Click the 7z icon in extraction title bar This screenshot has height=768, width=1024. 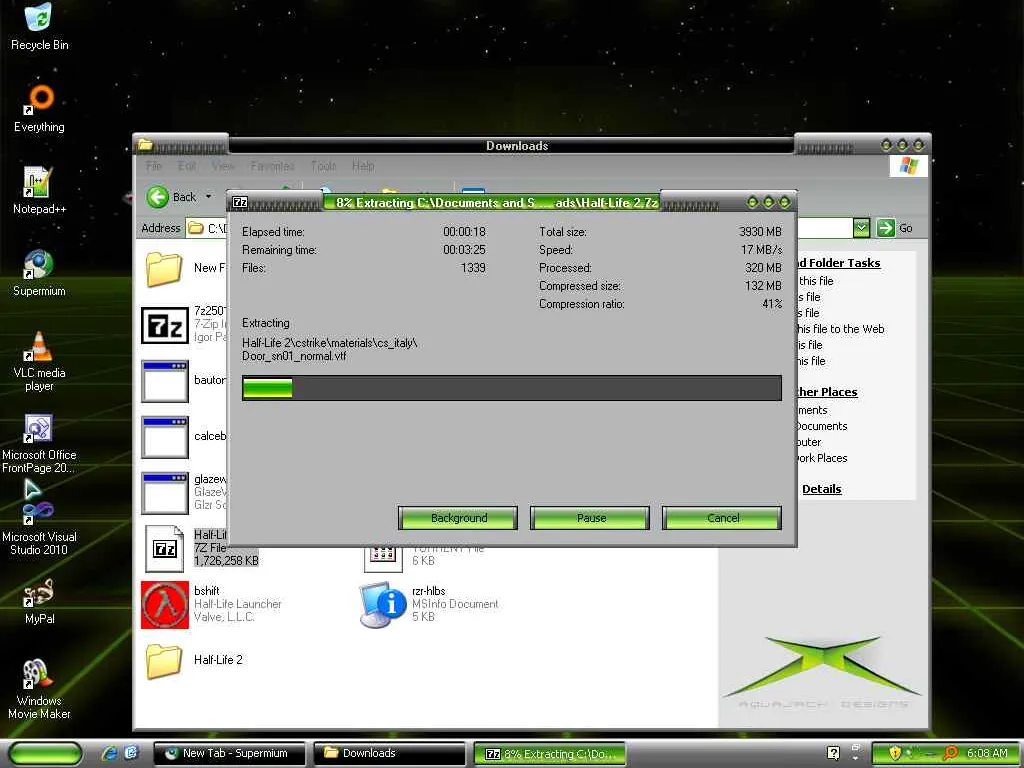coord(240,202)
